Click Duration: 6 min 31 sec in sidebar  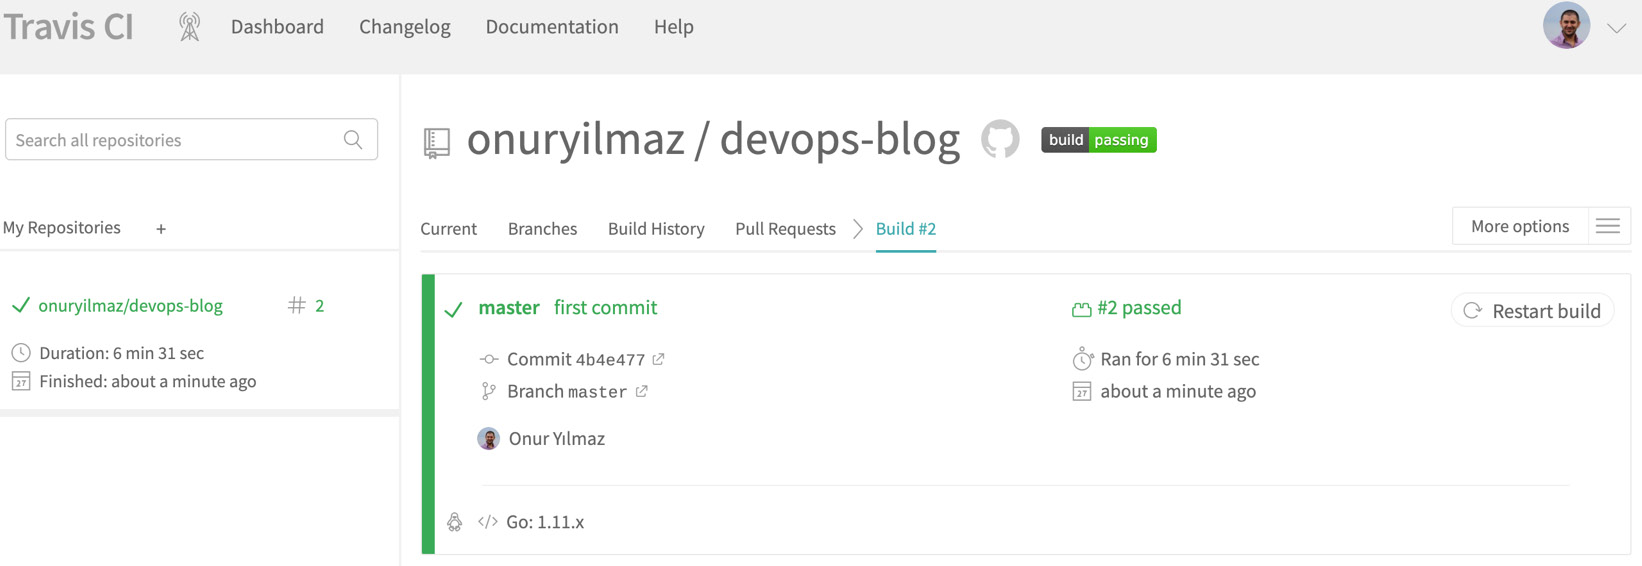pyautogui.click(x=122, y=353)
